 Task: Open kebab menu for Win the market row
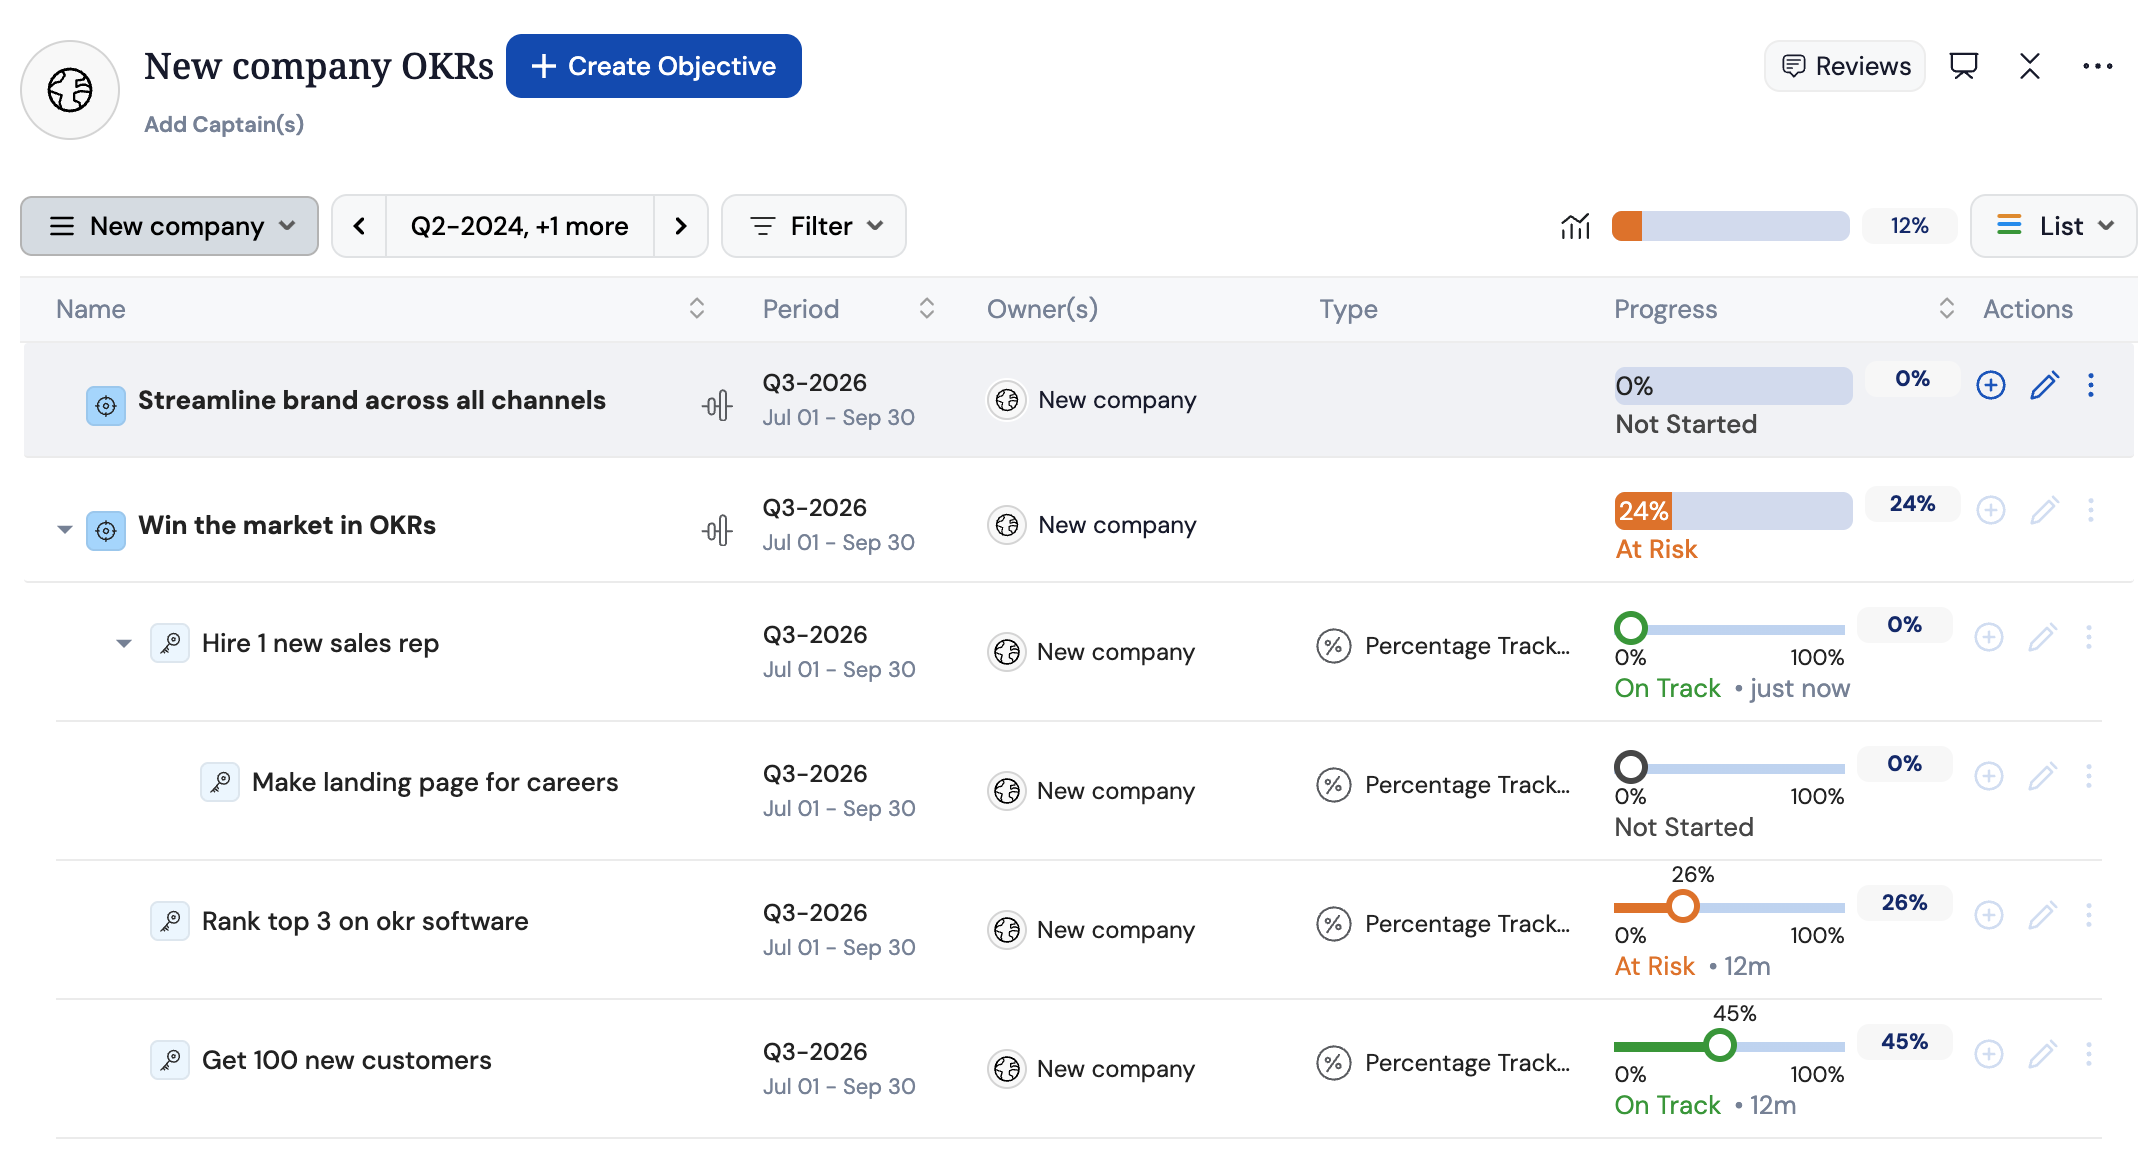(x=2091, y=510)
